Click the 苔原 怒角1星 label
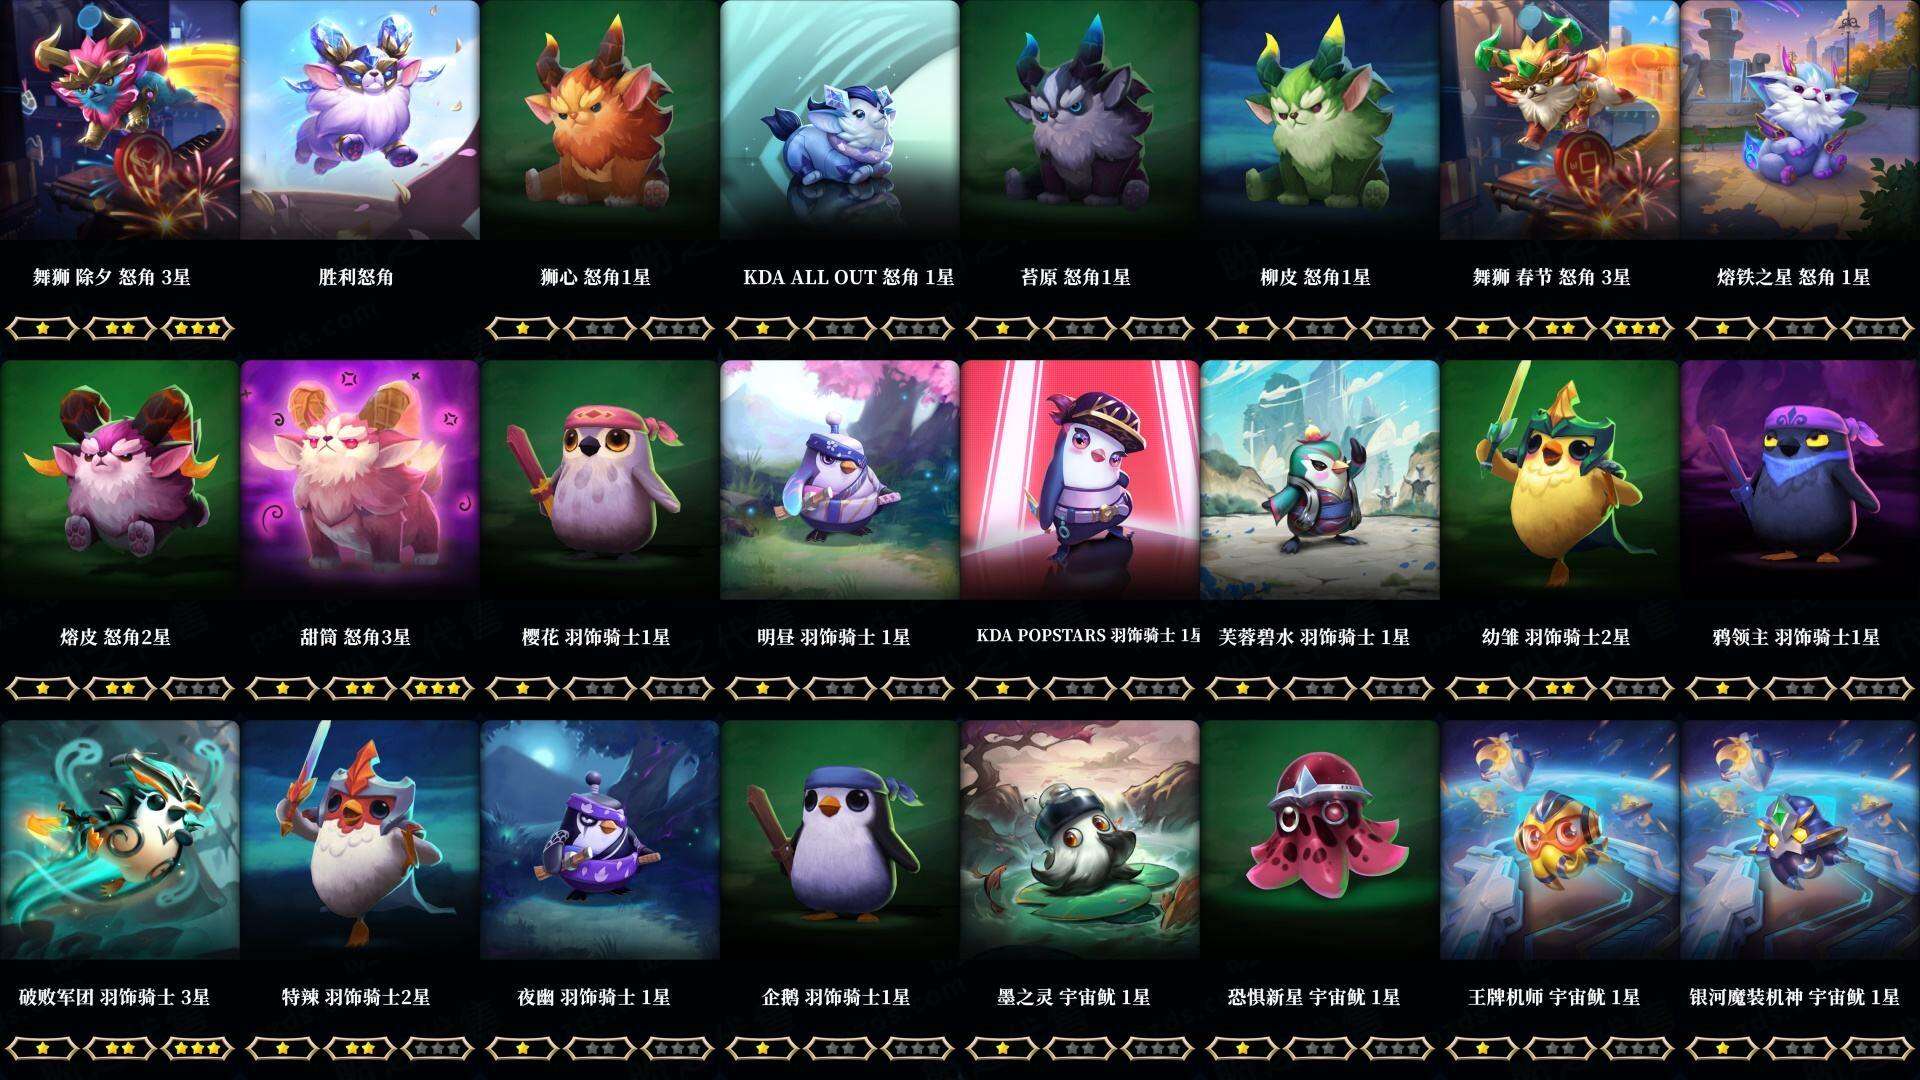This screenshot has width=1920, height=1080. tap(1075, 277)
